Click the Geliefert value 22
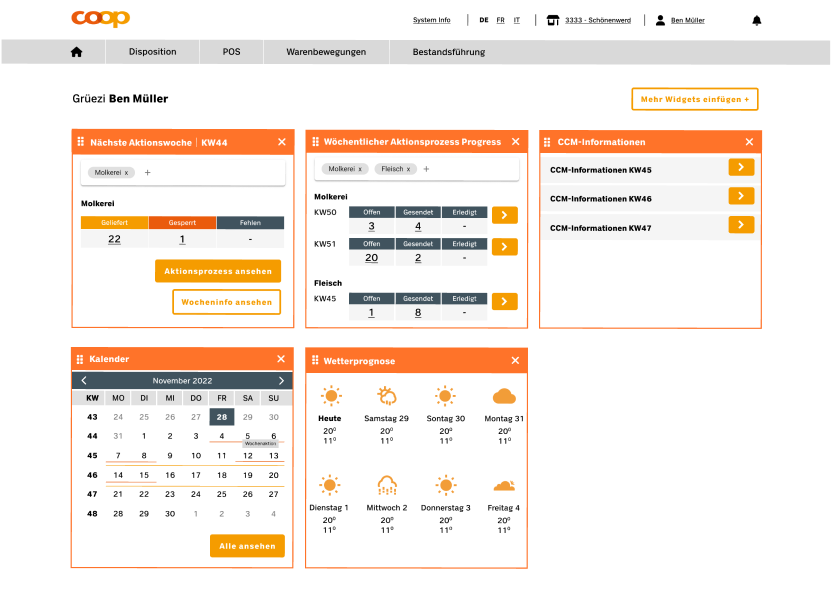 coord(114,239)
